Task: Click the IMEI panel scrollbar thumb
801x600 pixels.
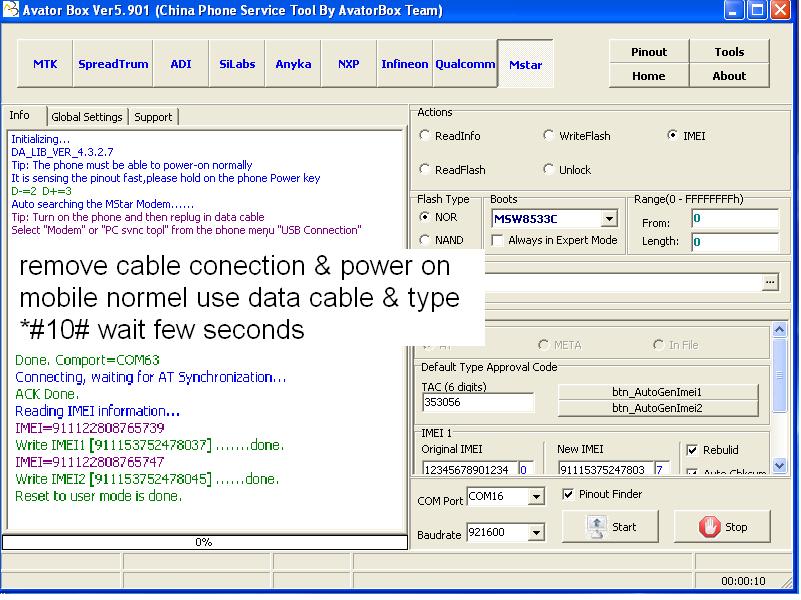Action: point(779,375)
